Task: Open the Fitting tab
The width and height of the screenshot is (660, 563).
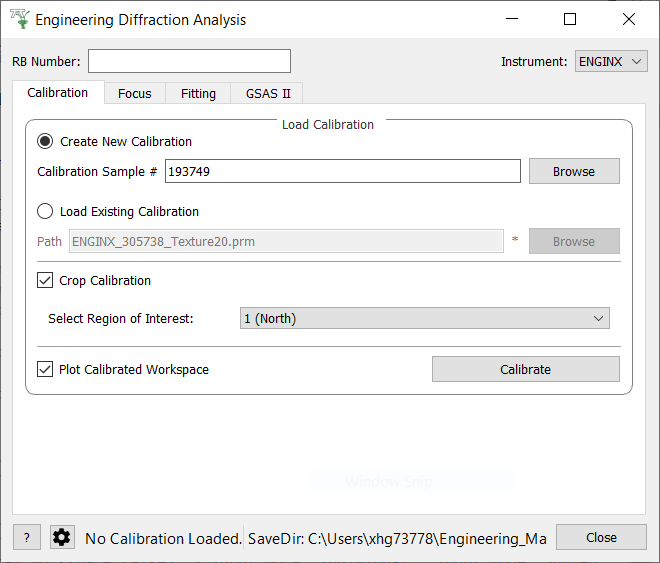Action: (198, 93)
